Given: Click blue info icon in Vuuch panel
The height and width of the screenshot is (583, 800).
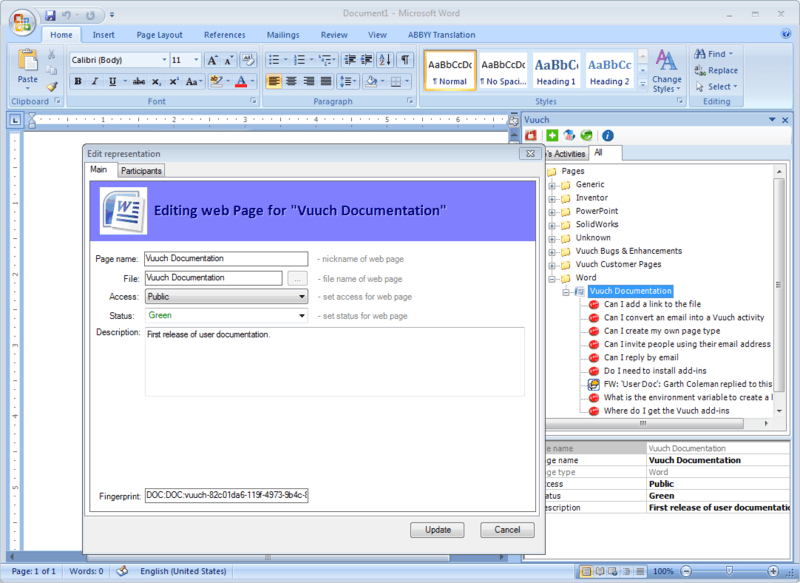Looking at the screenshot, I should click(607, 136).
